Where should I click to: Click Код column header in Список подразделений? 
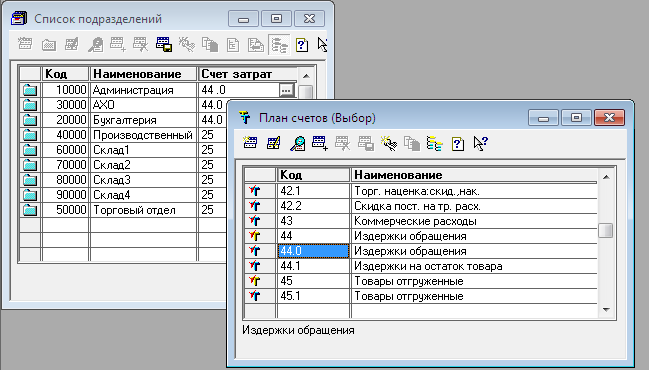pos(65,74)
